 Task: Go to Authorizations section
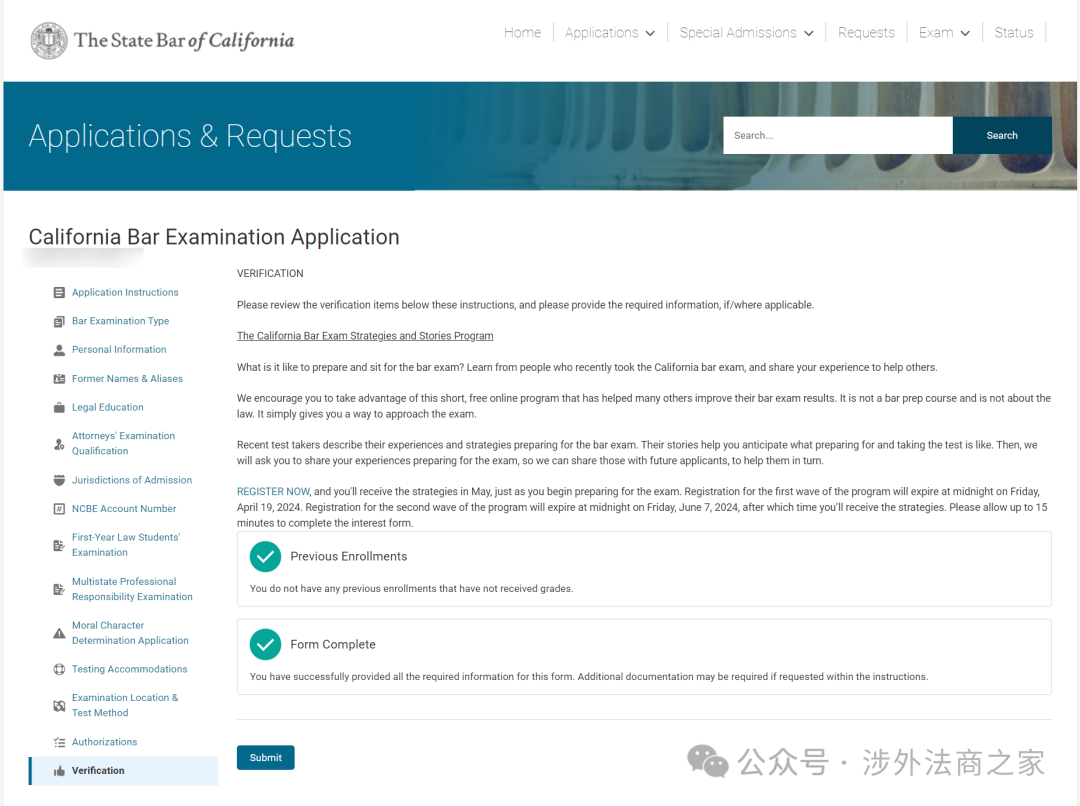105,742
